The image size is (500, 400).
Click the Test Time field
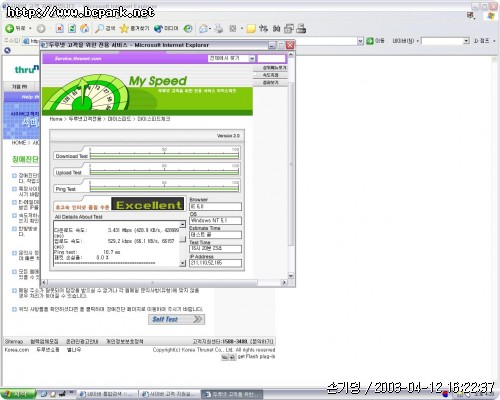(x=215, y=248)
